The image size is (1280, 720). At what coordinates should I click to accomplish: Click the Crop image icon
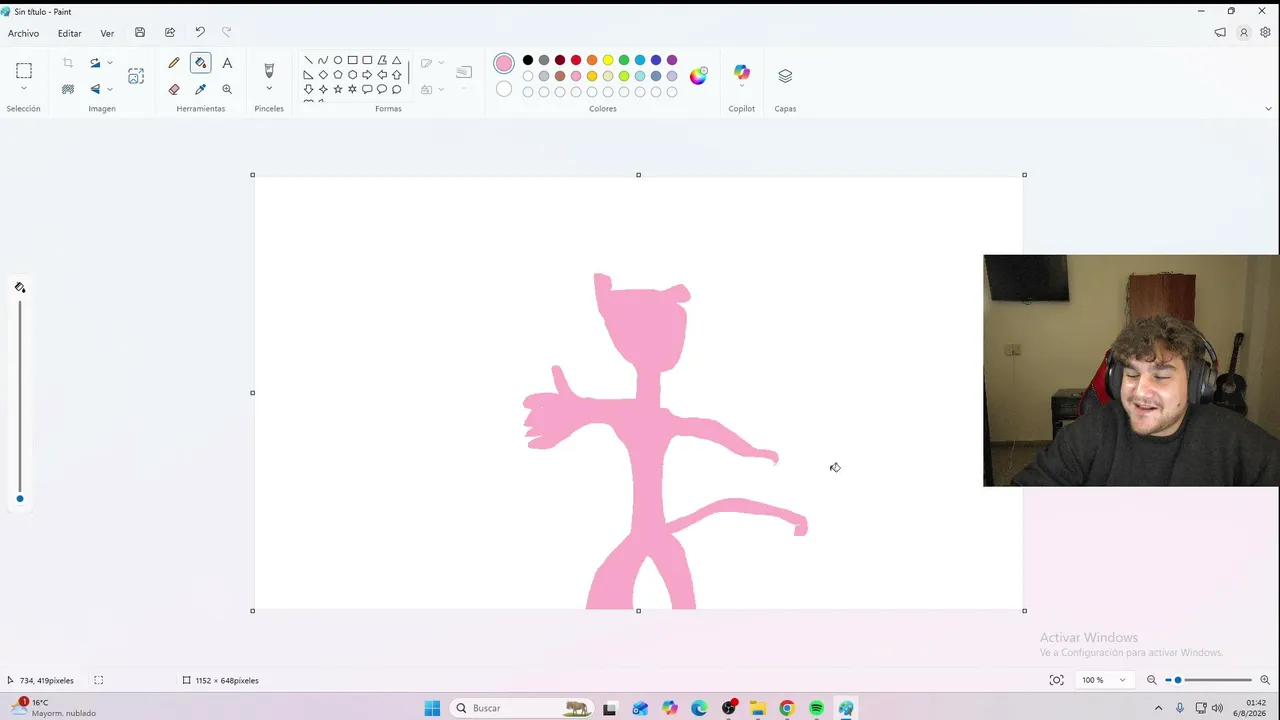(x=68, y=63)
